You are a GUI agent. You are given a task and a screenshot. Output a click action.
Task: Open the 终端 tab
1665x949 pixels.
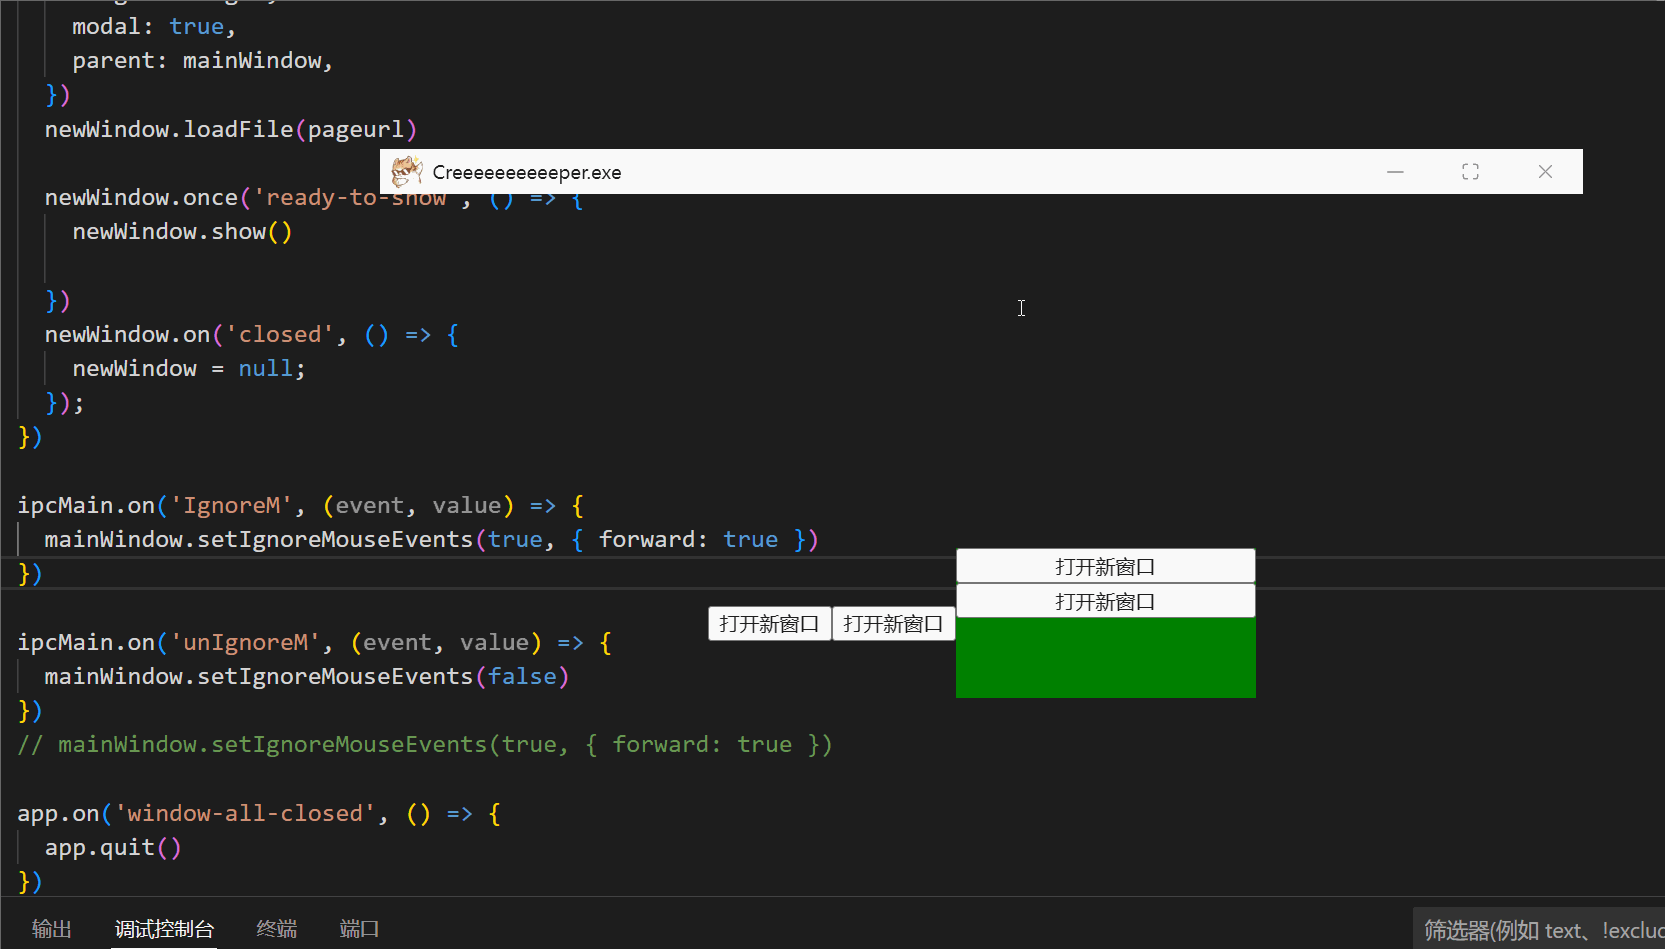(276, 929)
